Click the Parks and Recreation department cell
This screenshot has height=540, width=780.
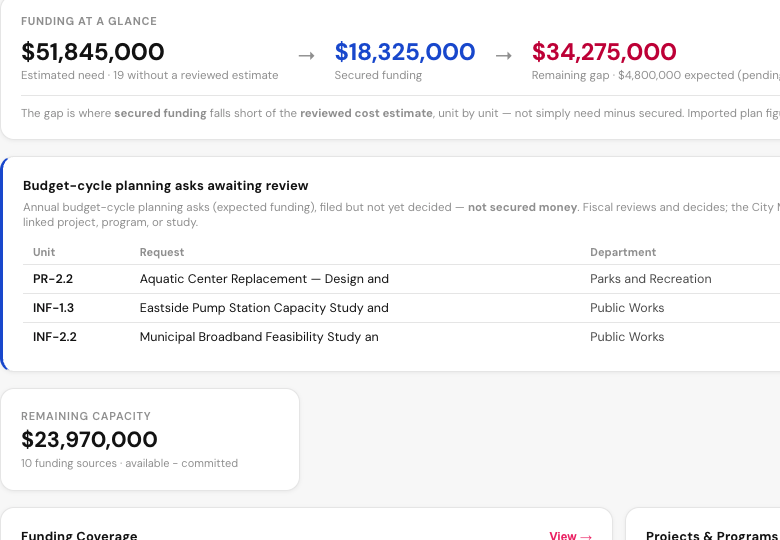point(651,279)
